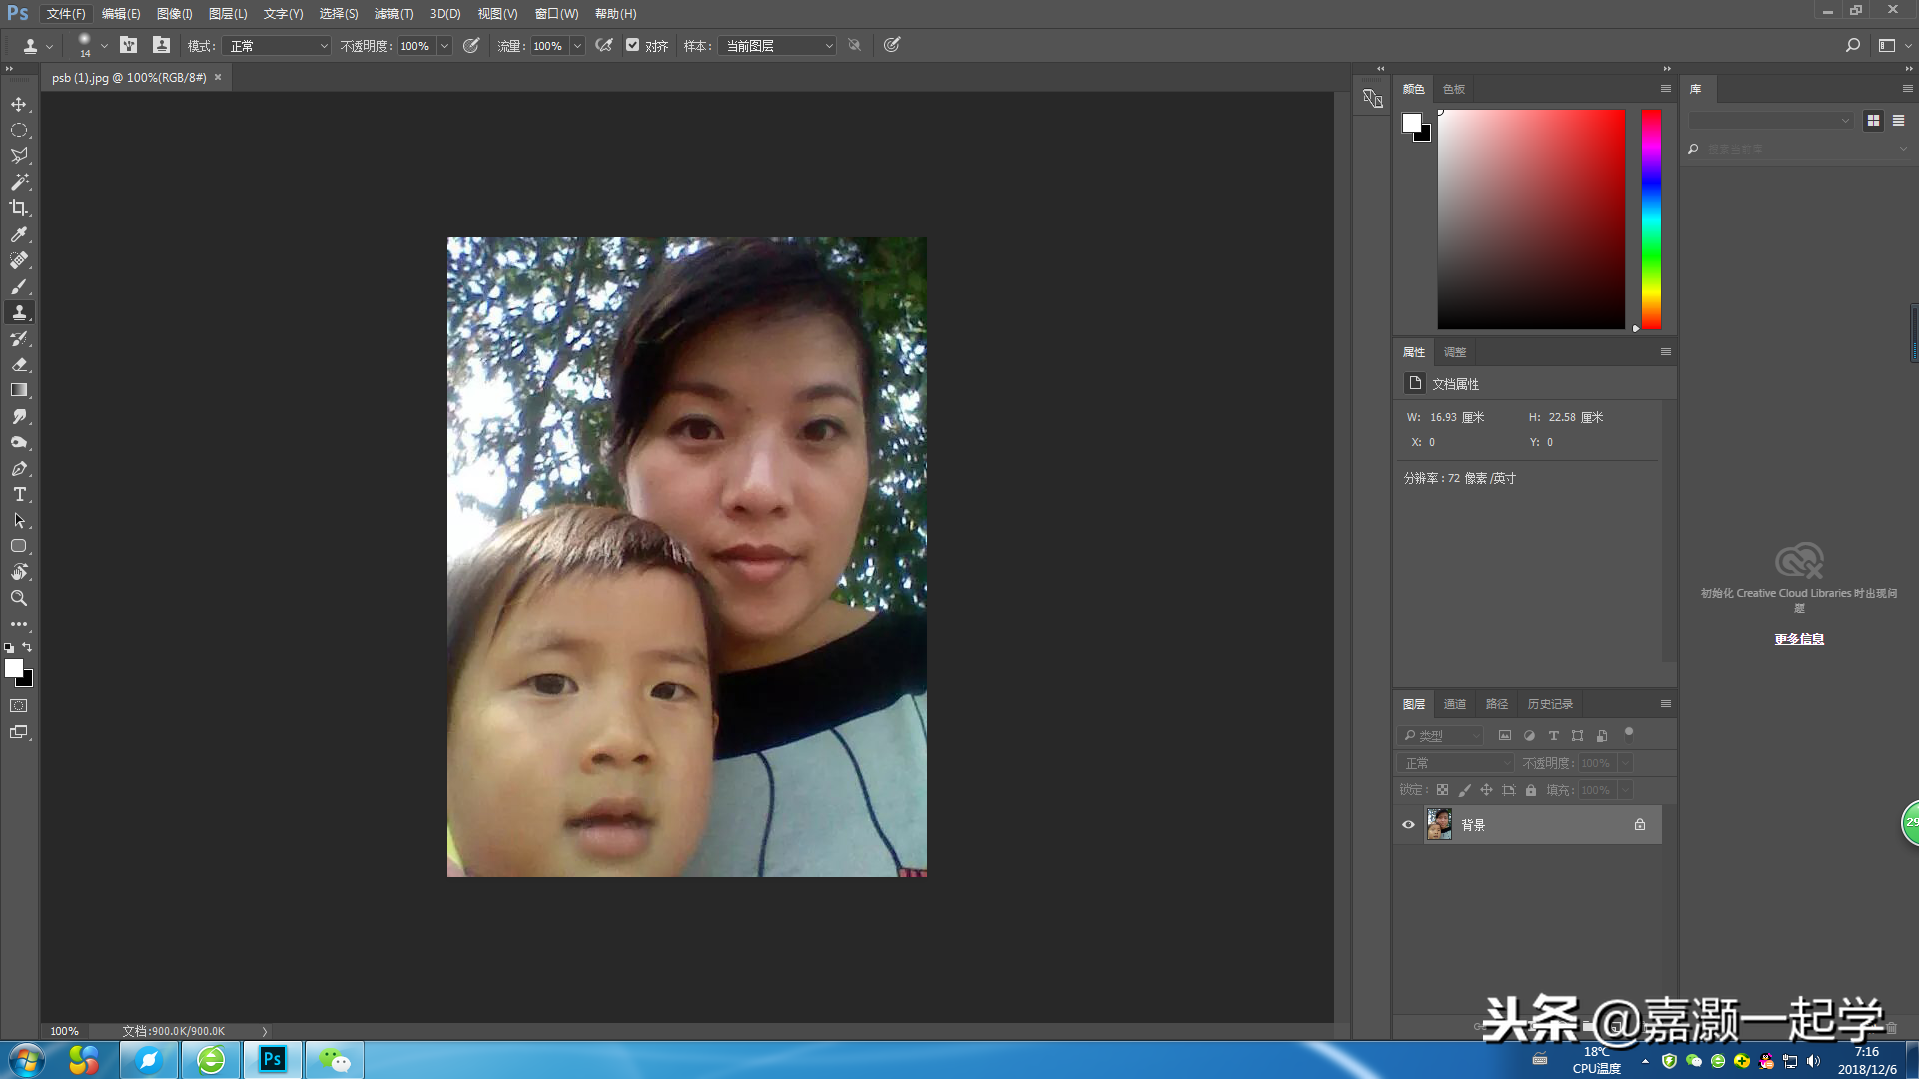Open the 滤镜(T) menu
The width and height of the screenshot is (1919, 1079).
pos(394,14)
